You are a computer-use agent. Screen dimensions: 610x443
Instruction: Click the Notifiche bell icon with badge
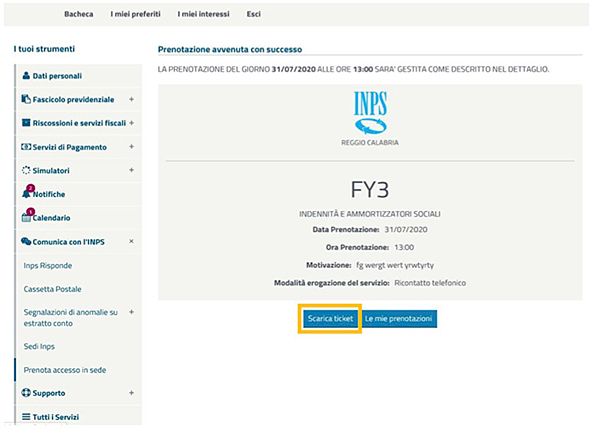pyautogui.click(x=27, y=192)
